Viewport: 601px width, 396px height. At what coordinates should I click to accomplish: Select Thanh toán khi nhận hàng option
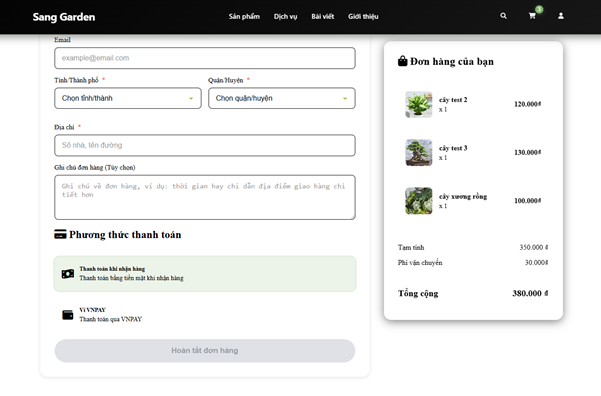205,274
